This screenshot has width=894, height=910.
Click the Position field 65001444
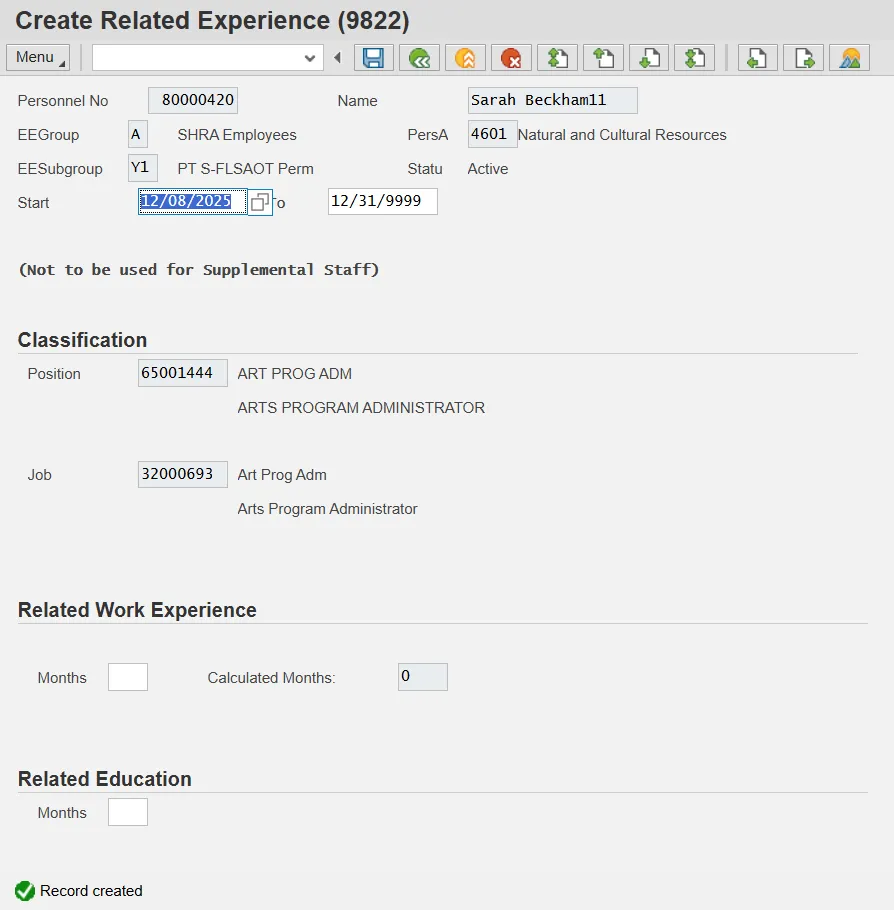tap(183, 373)
